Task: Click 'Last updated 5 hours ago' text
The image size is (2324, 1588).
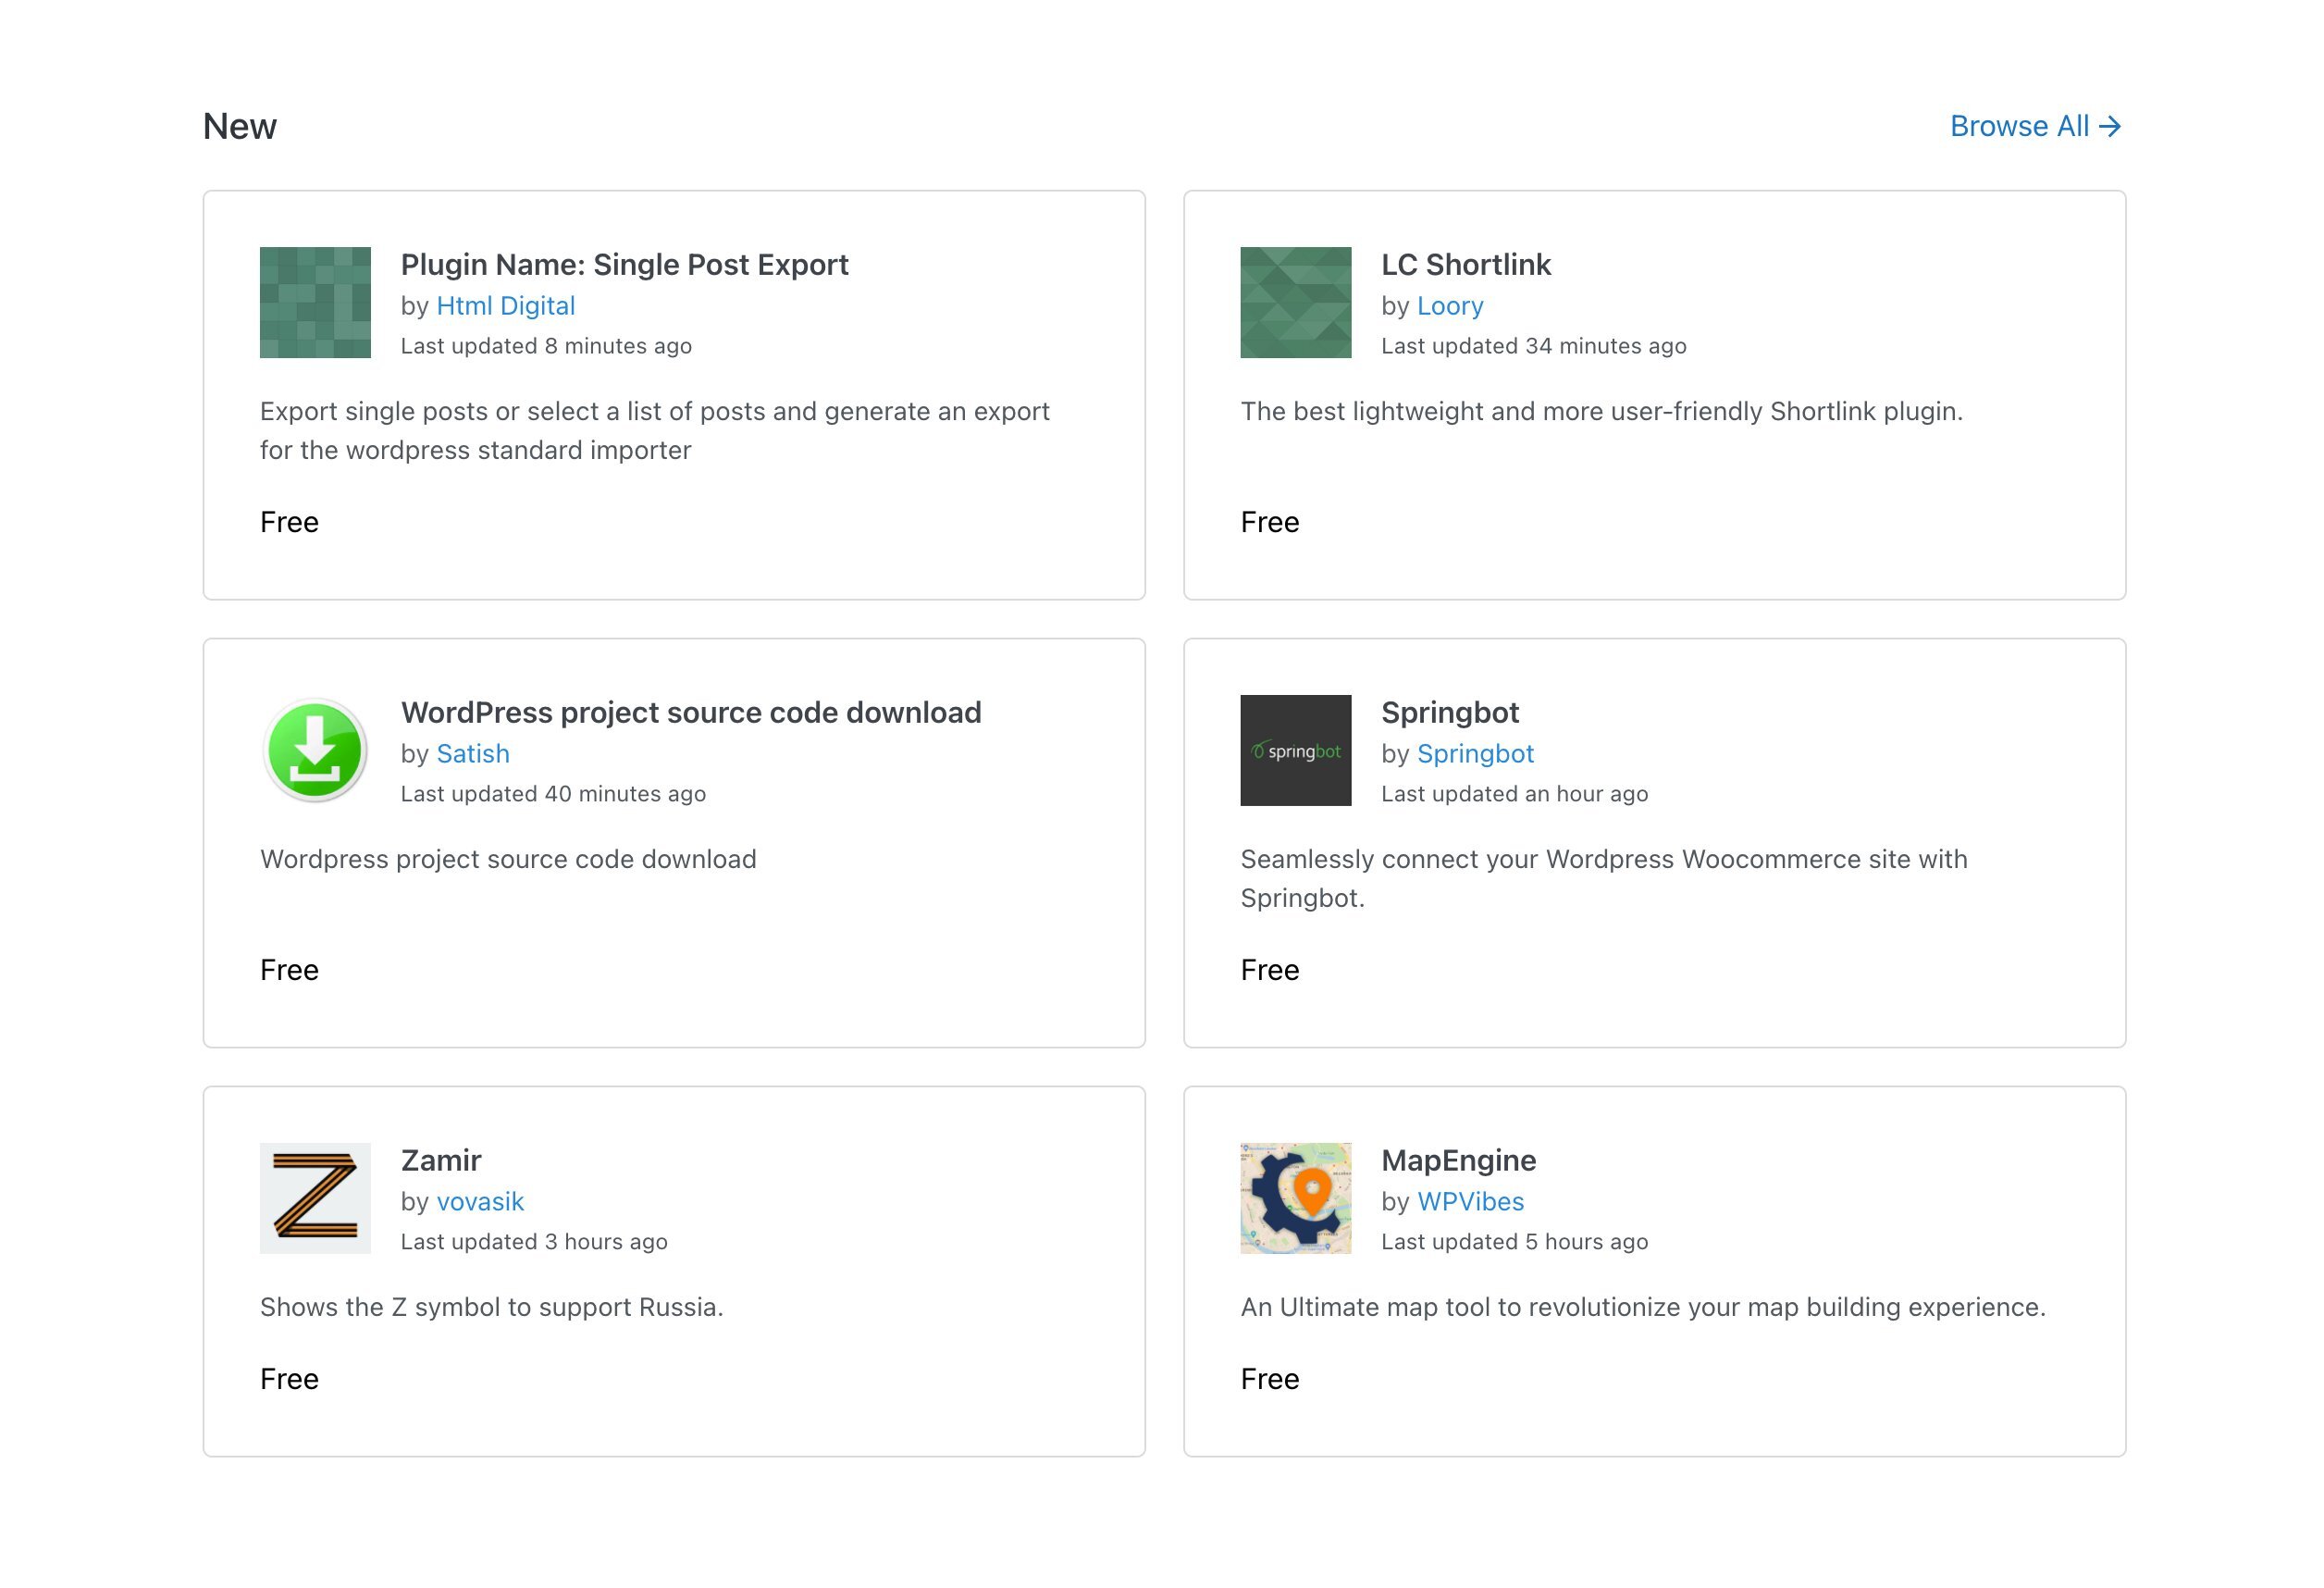Action: coord(1514,1242)
